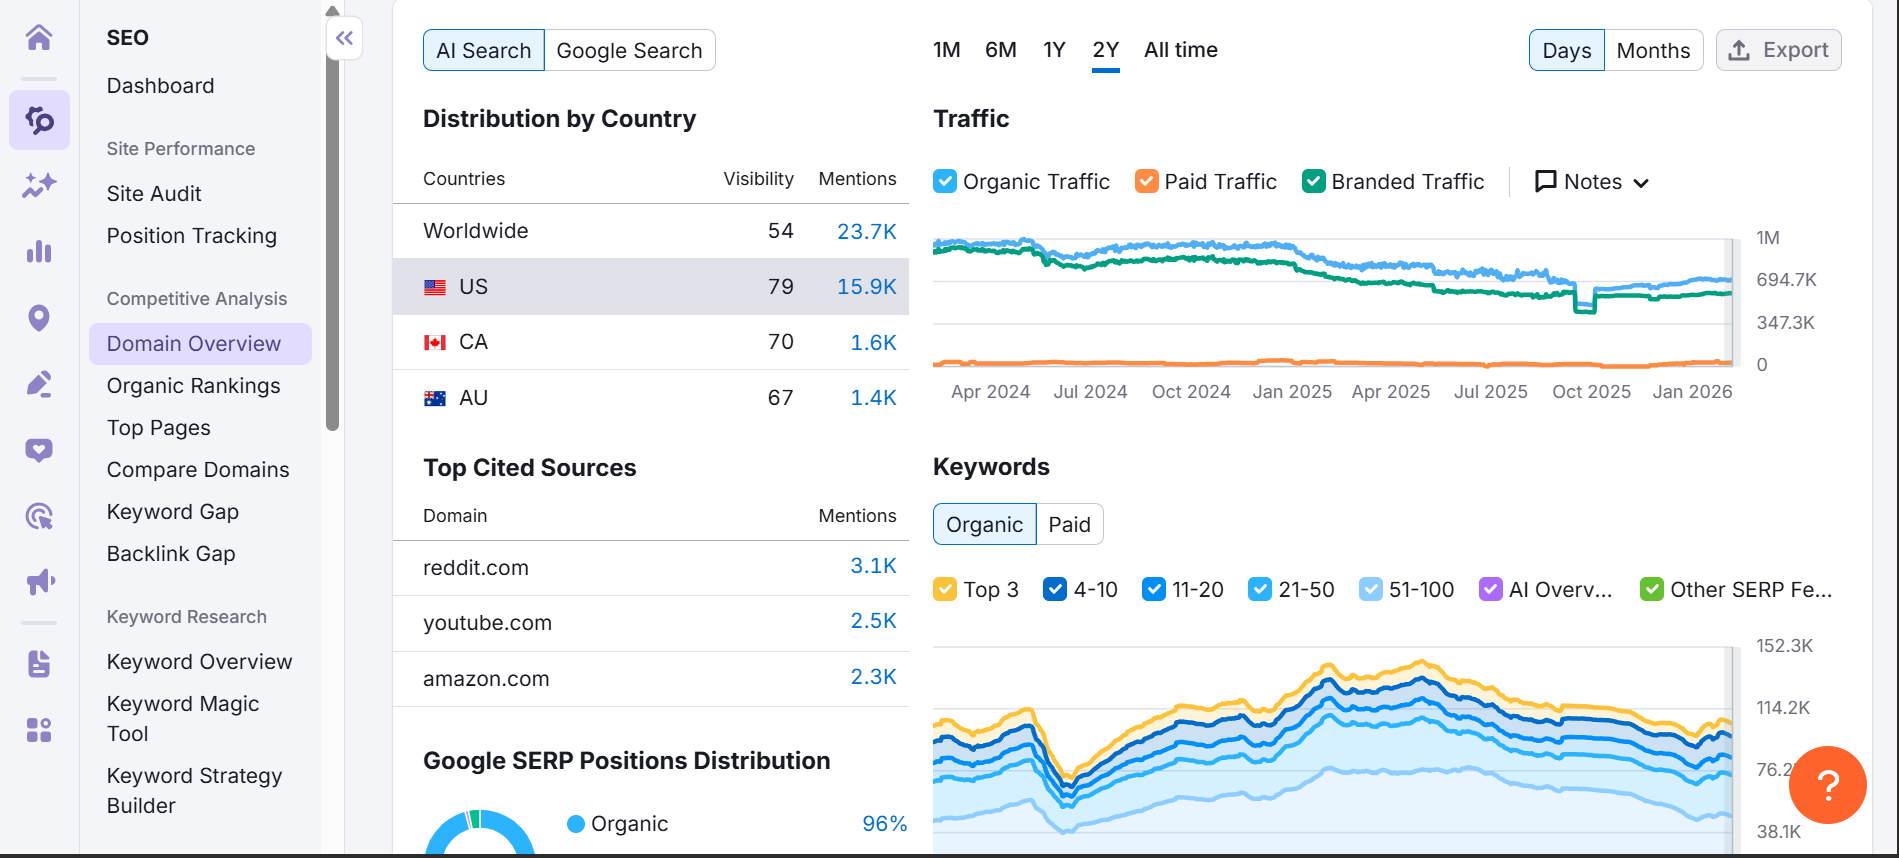Click reddit.com mentions 3.1K link

874,566
